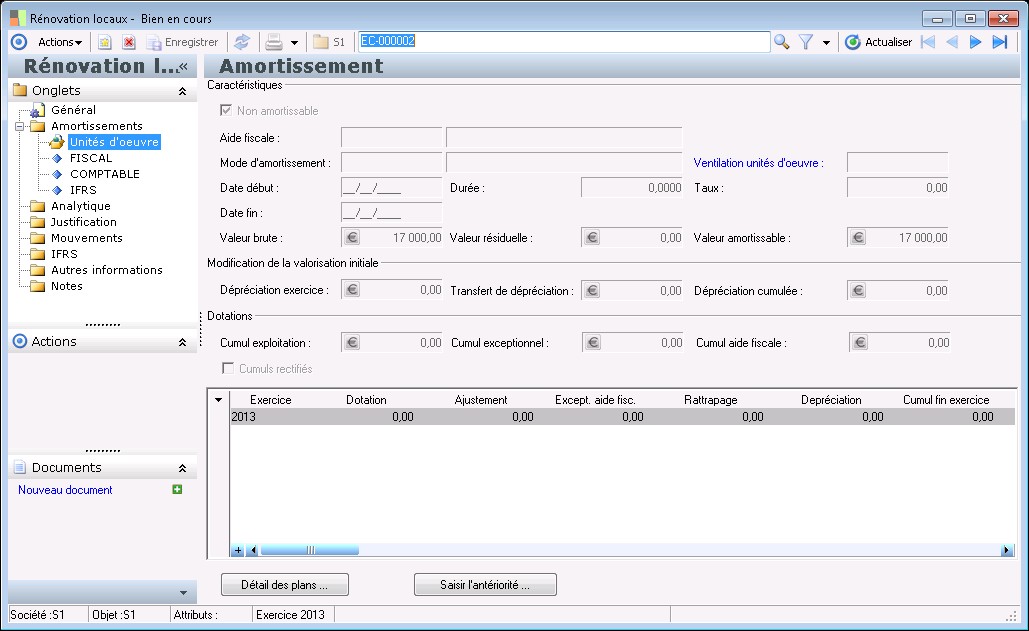
Task: Select IFRS under Amortissements
Action: tap(83, 190)
